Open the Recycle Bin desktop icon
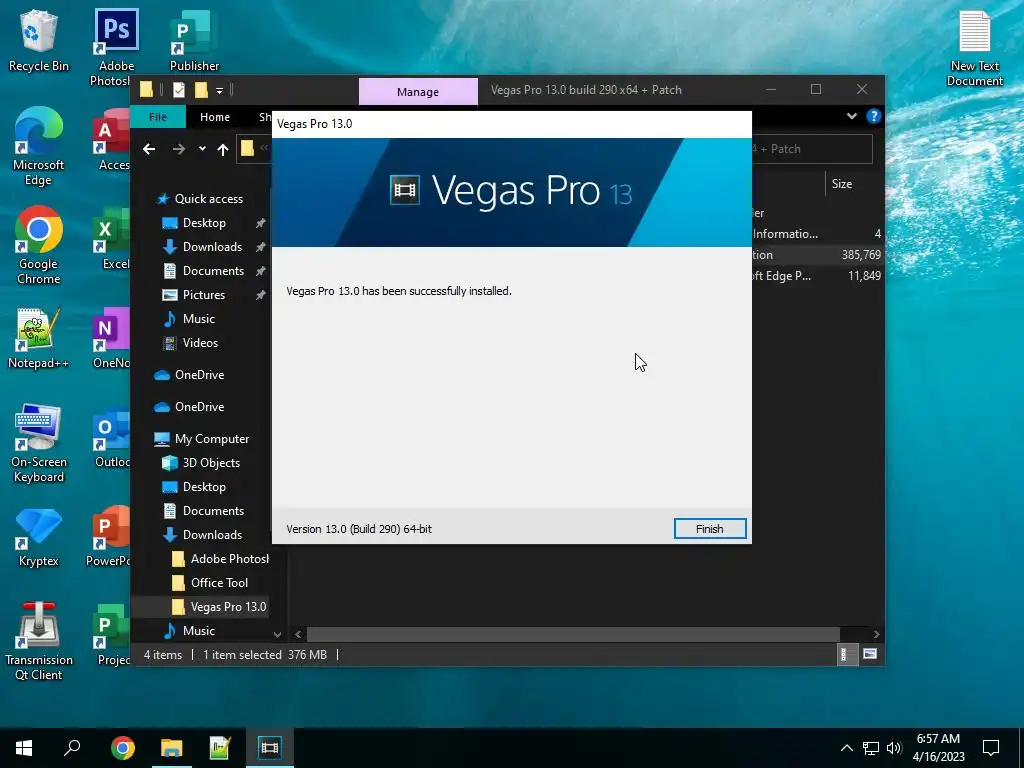 point(39,40)
